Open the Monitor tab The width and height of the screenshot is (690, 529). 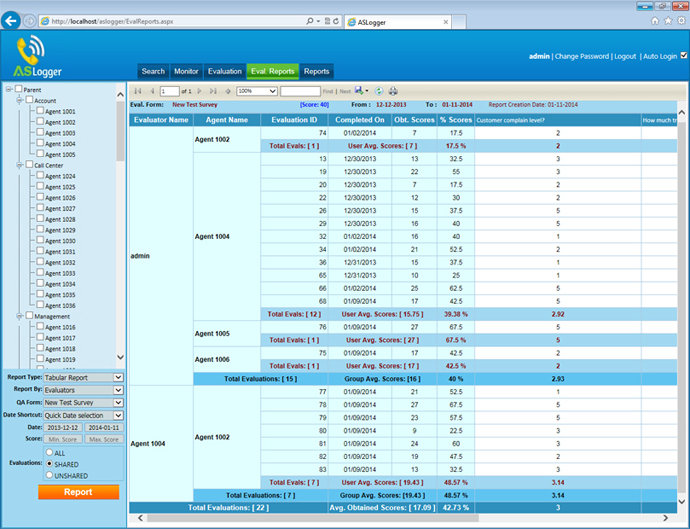point(185,71)
